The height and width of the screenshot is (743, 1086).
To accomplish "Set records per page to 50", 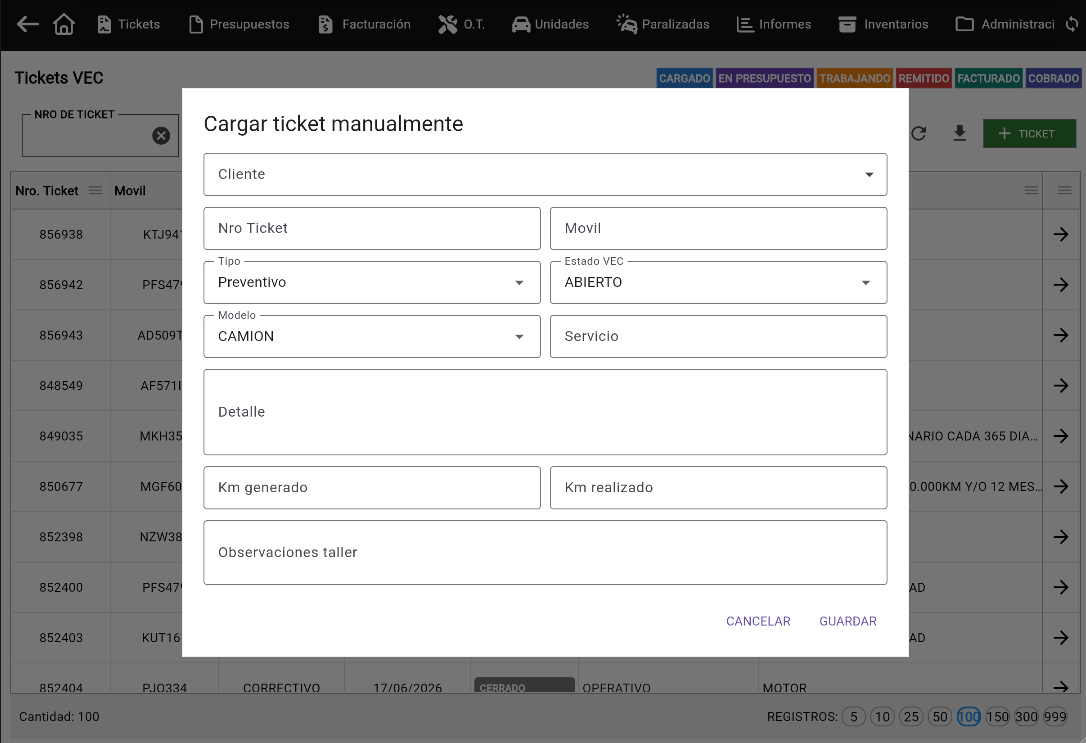I will pyautogui.click(x=940, y=717).
